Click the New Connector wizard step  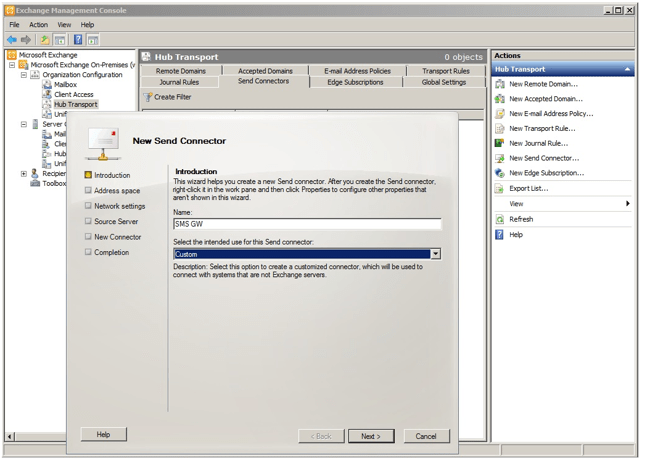click(118, 237)
